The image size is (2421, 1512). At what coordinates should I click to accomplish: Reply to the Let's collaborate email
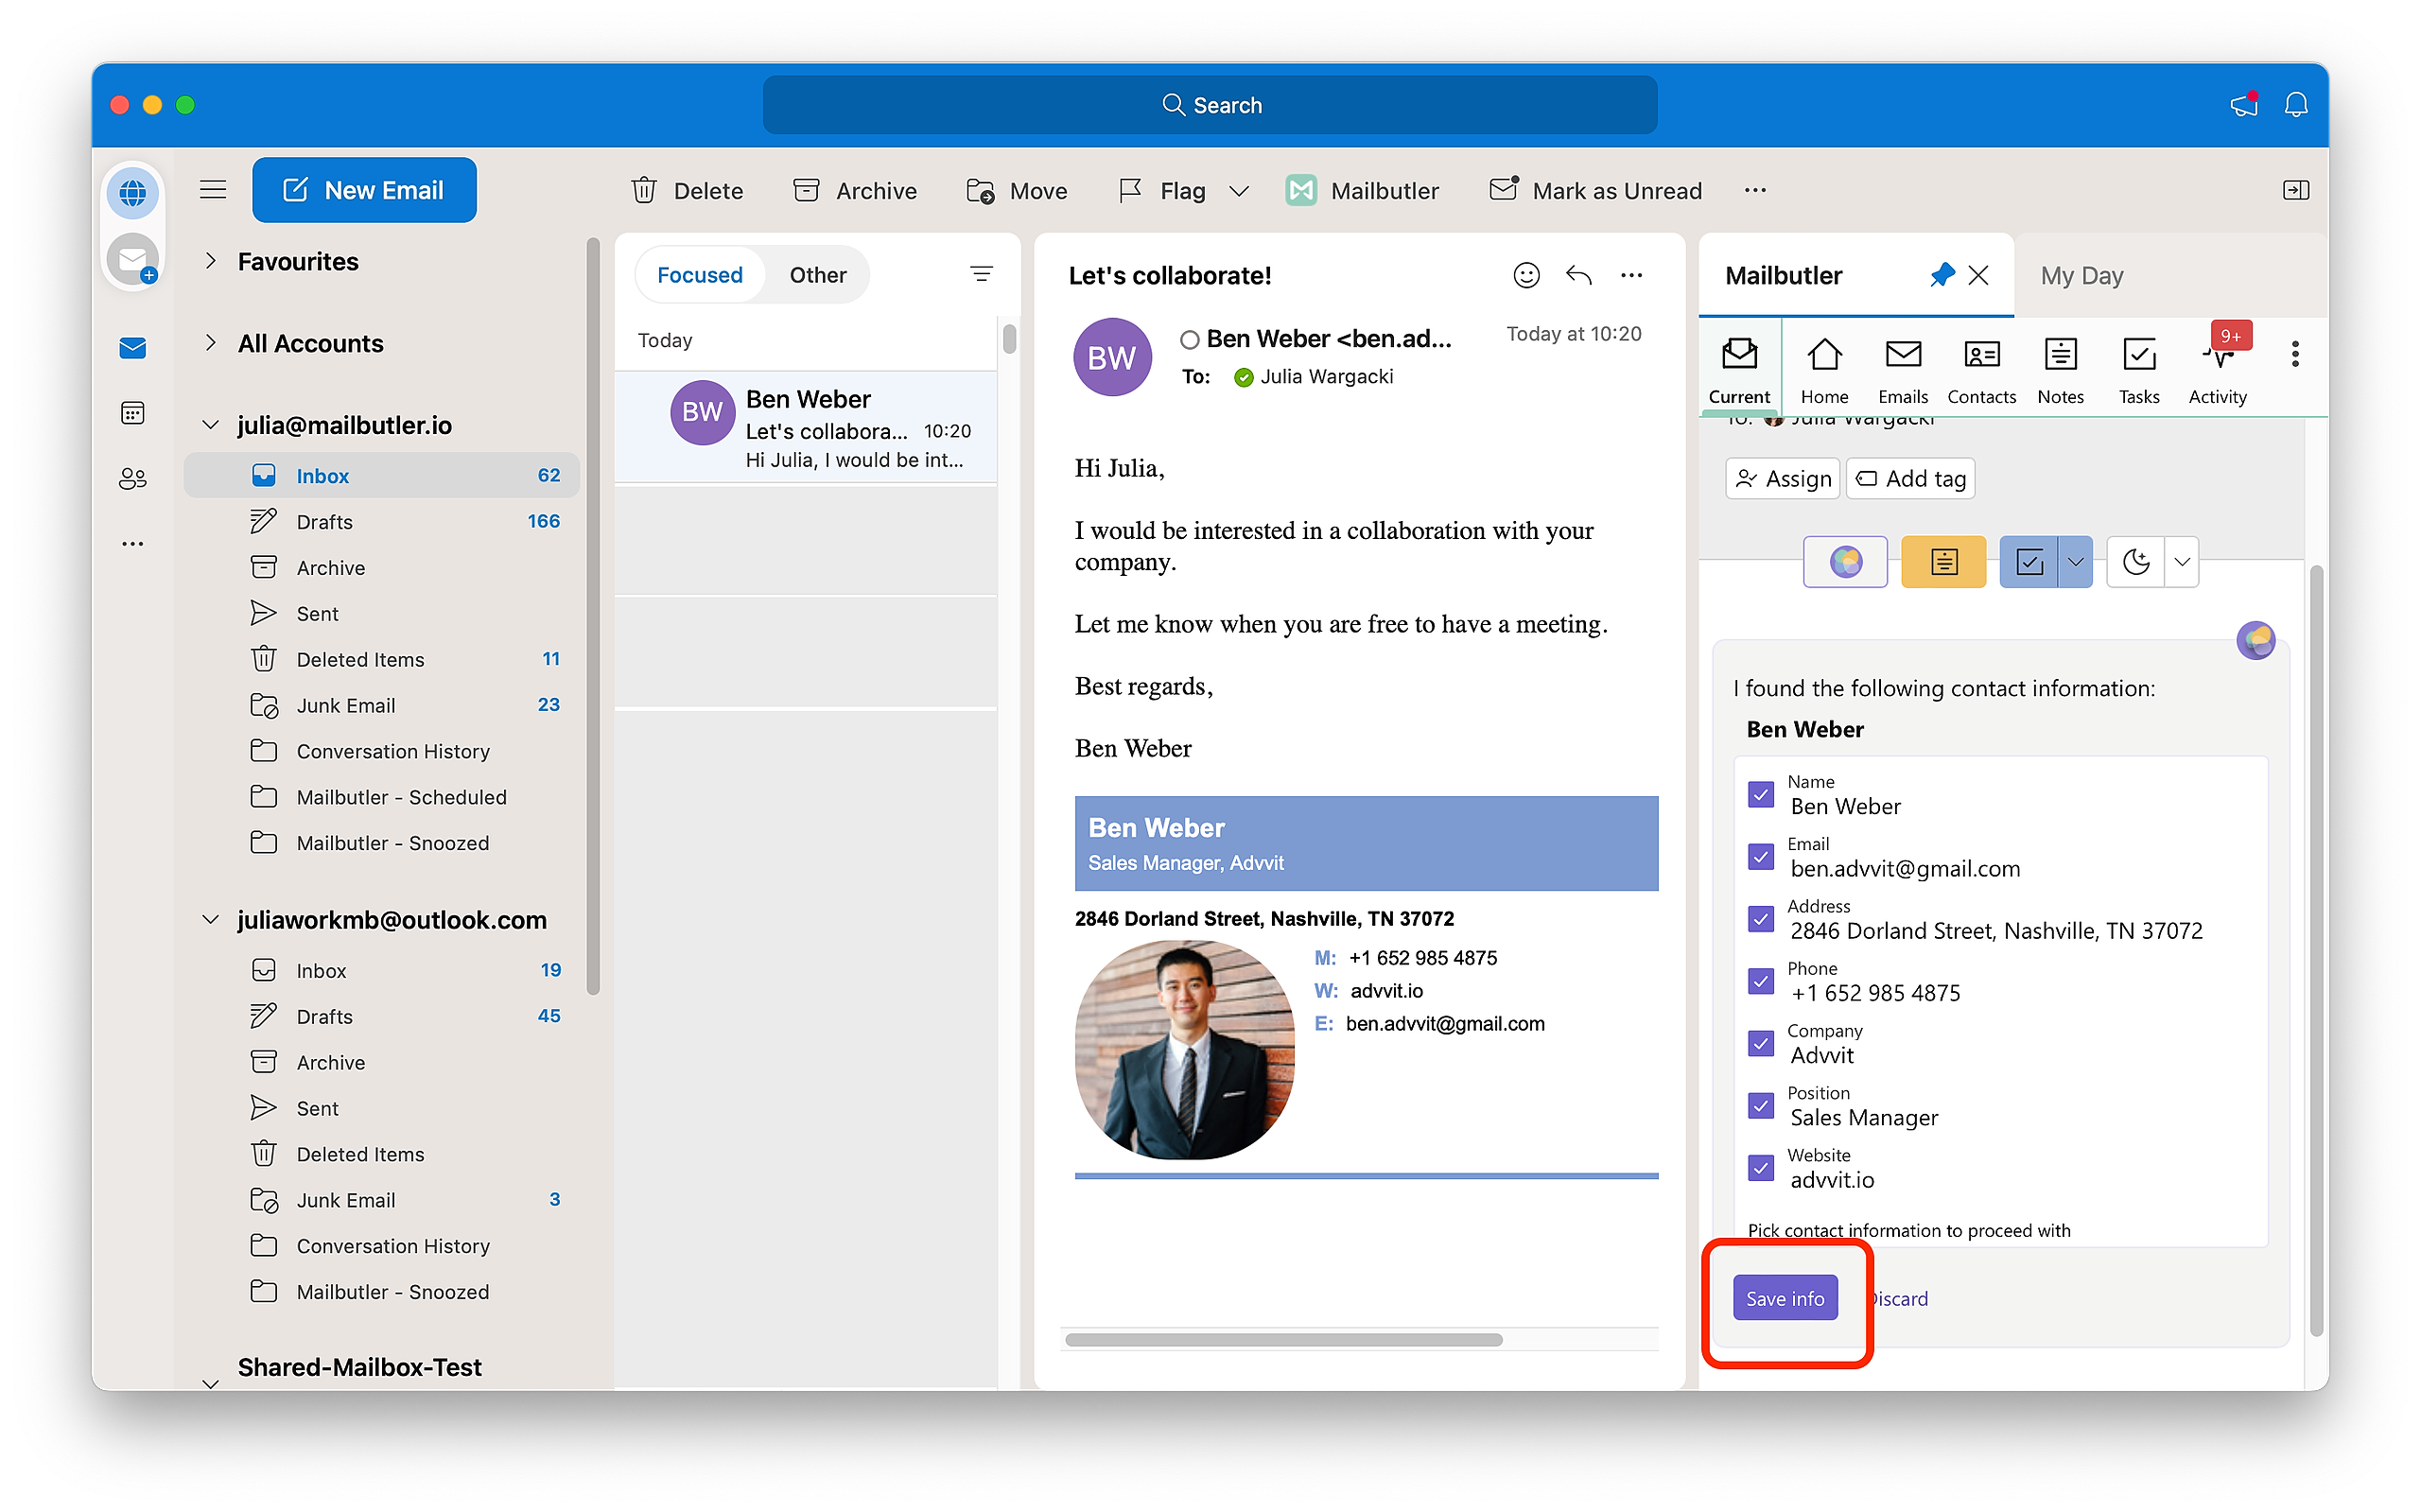(1579, 275)
